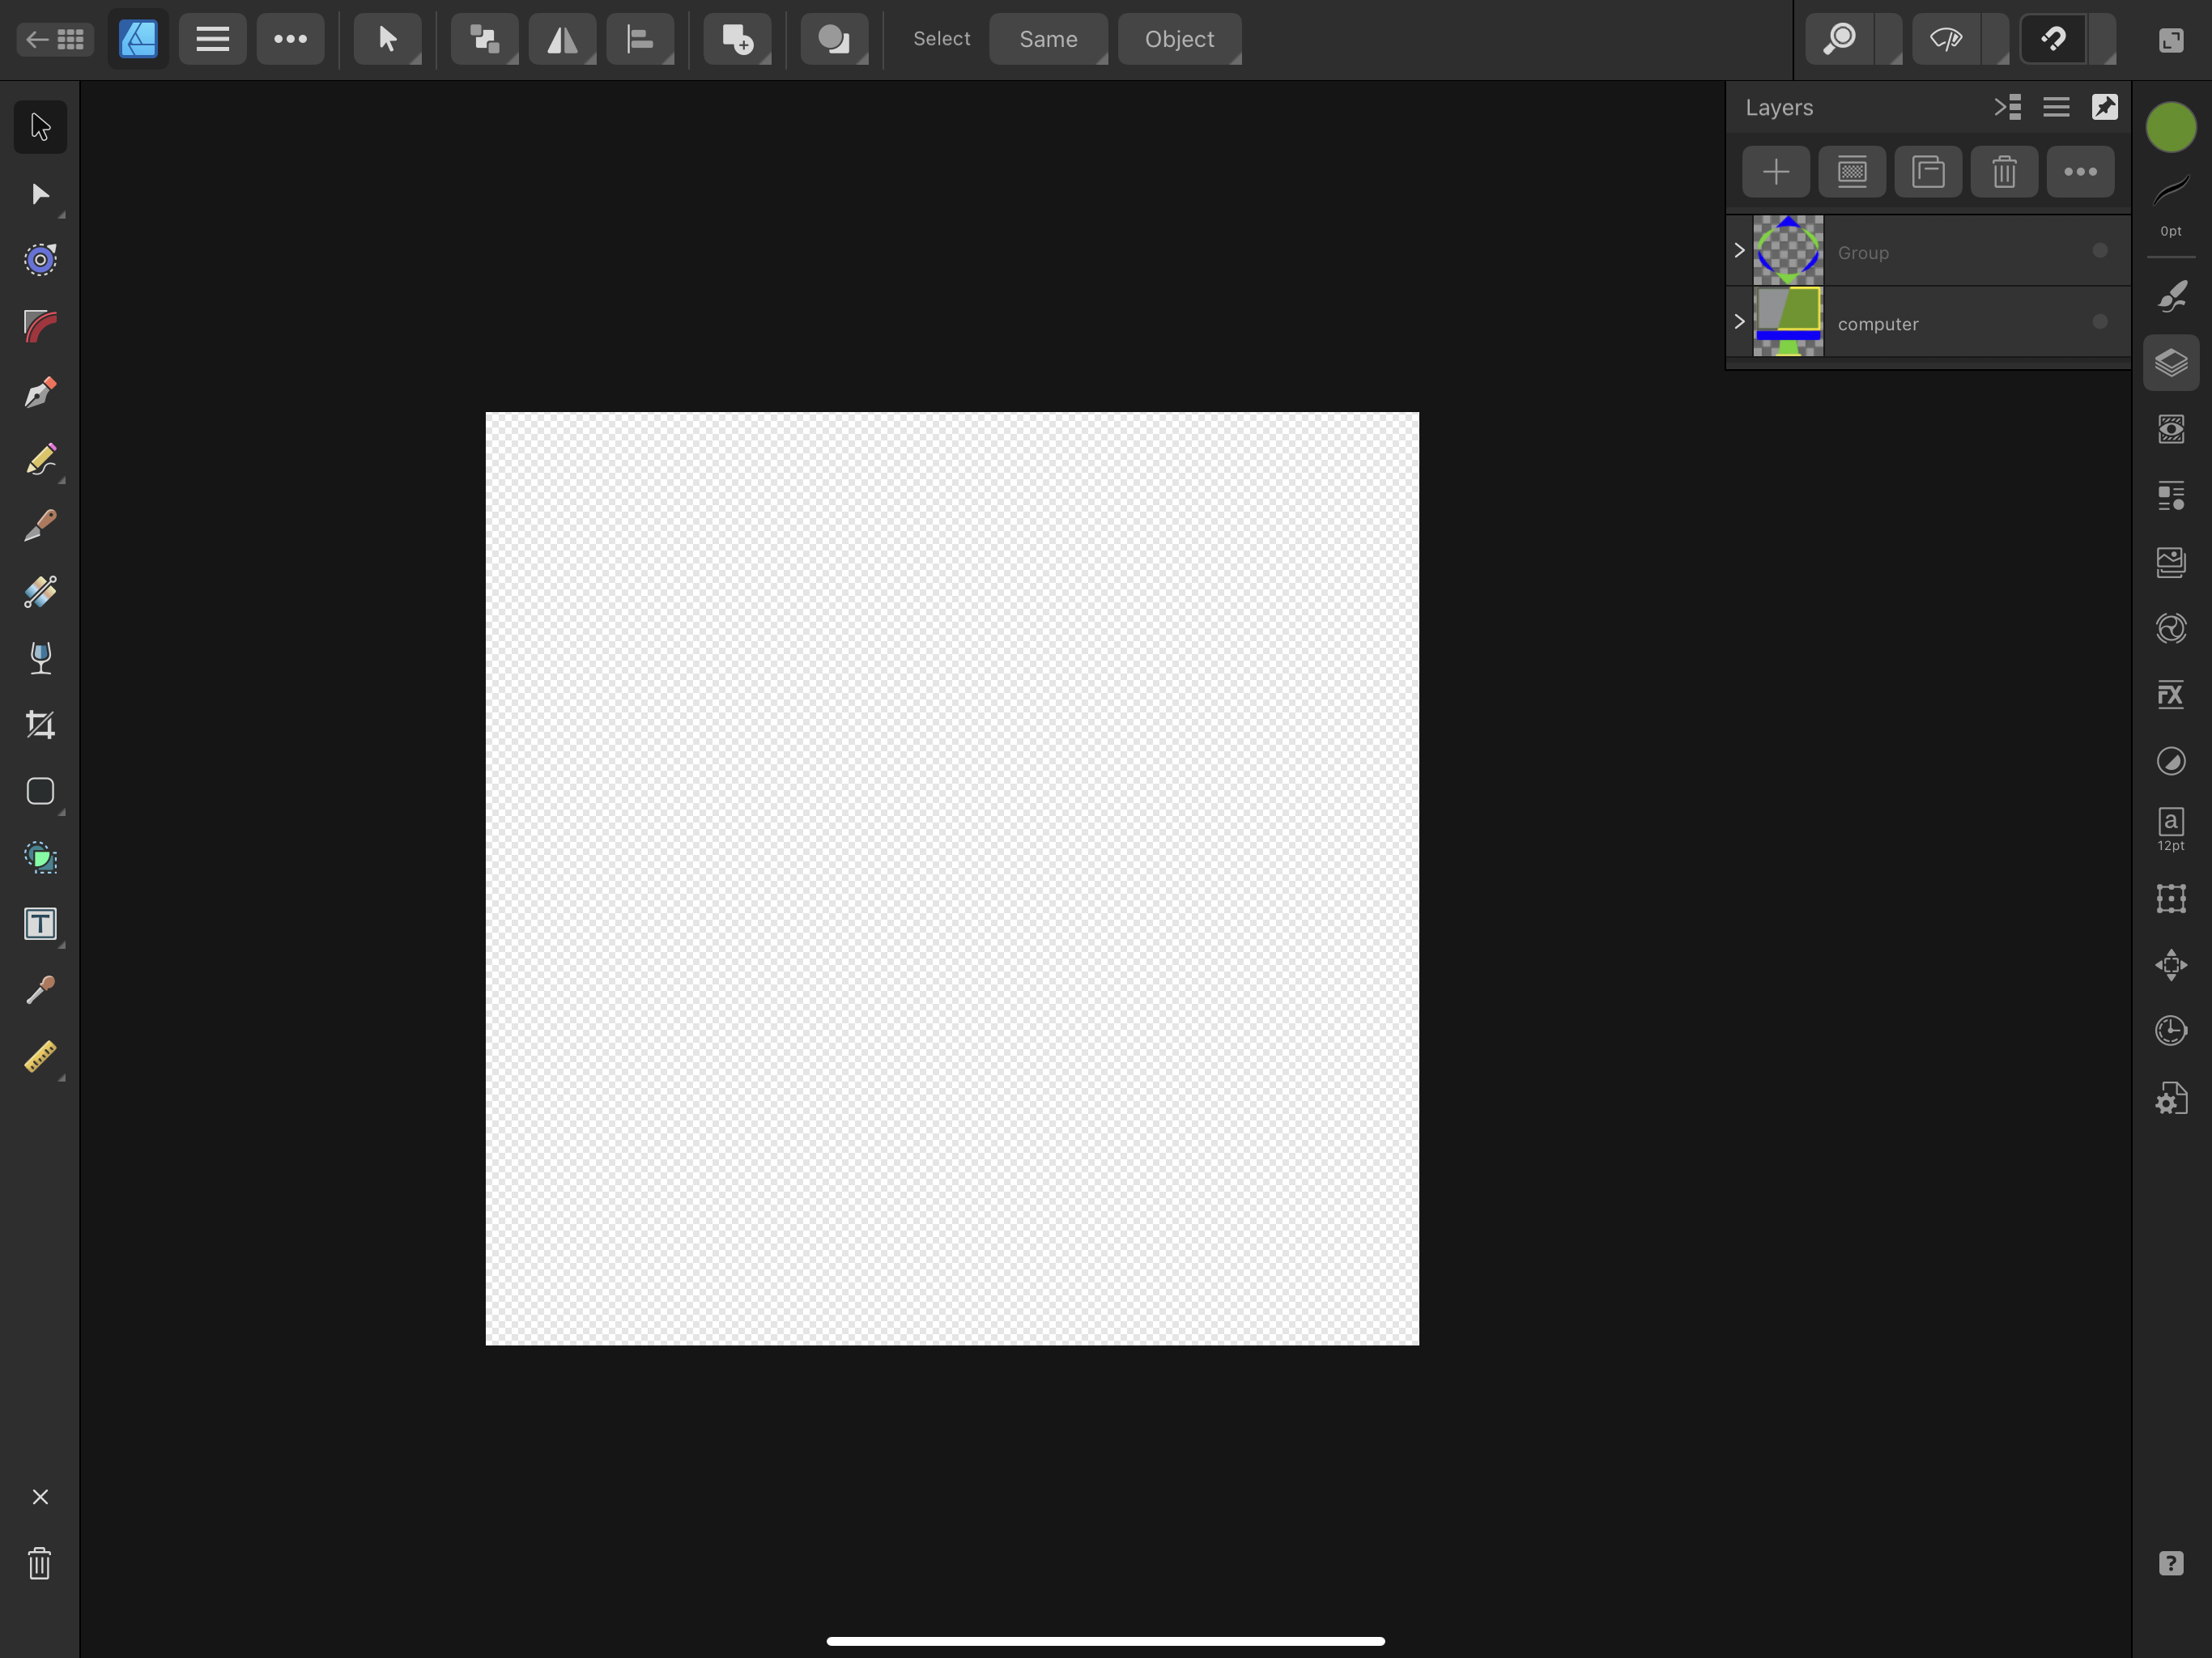
Task: Open the History panel
Action: tap(2170, 1031)
